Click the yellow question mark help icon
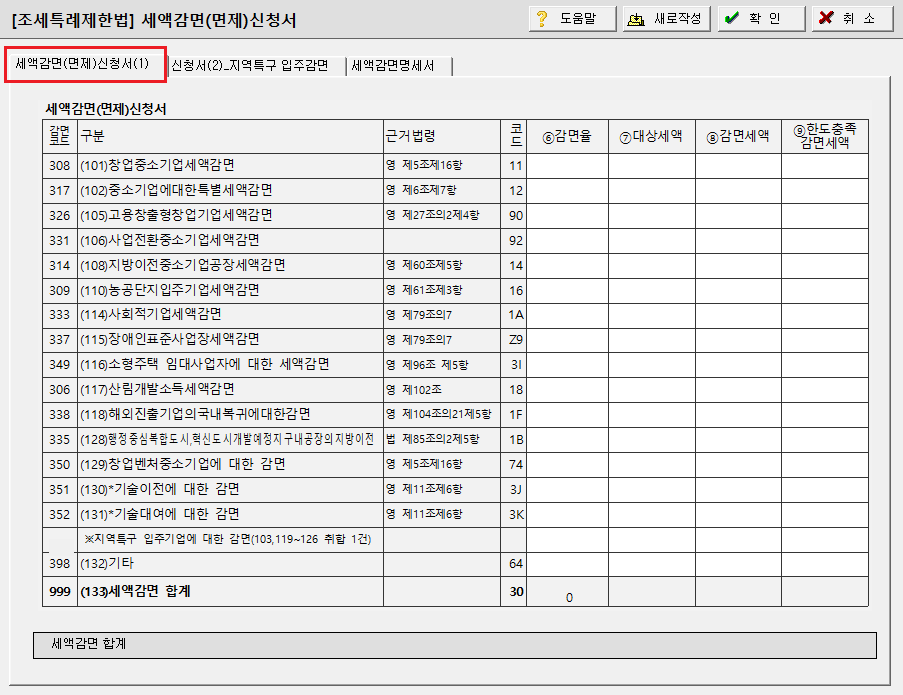Image resolution: width=903 pixels, height=695 pixels. pyautogui.click(x=541, y=18)
